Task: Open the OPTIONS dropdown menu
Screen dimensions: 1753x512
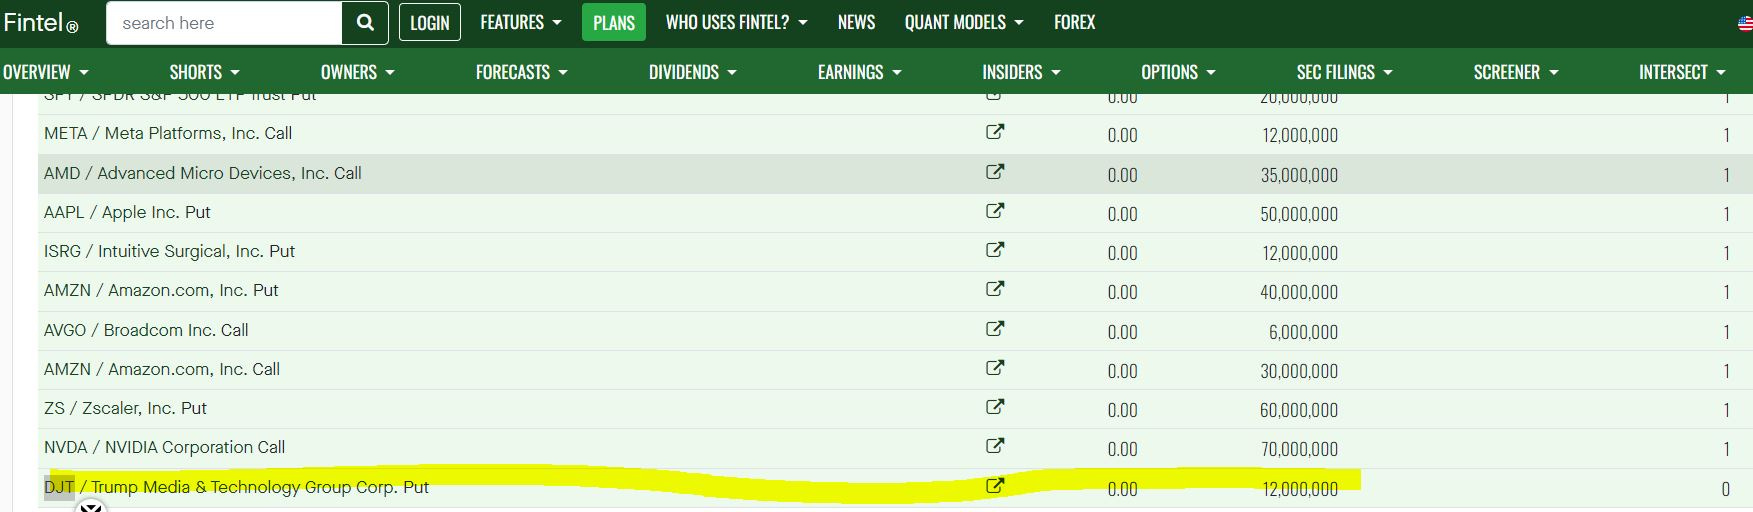Action: click(1179, 72)
